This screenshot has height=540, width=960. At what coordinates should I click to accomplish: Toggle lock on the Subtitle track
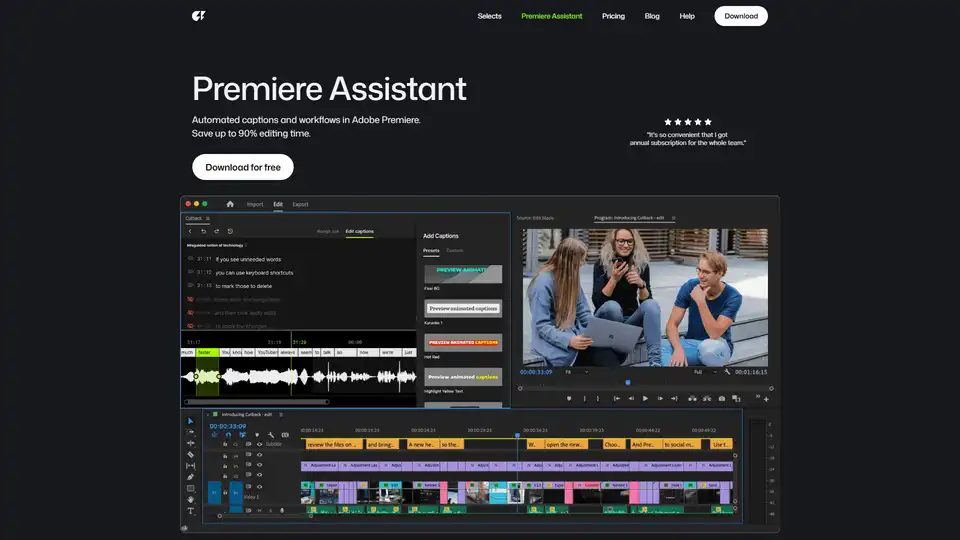tap(225, 444)
